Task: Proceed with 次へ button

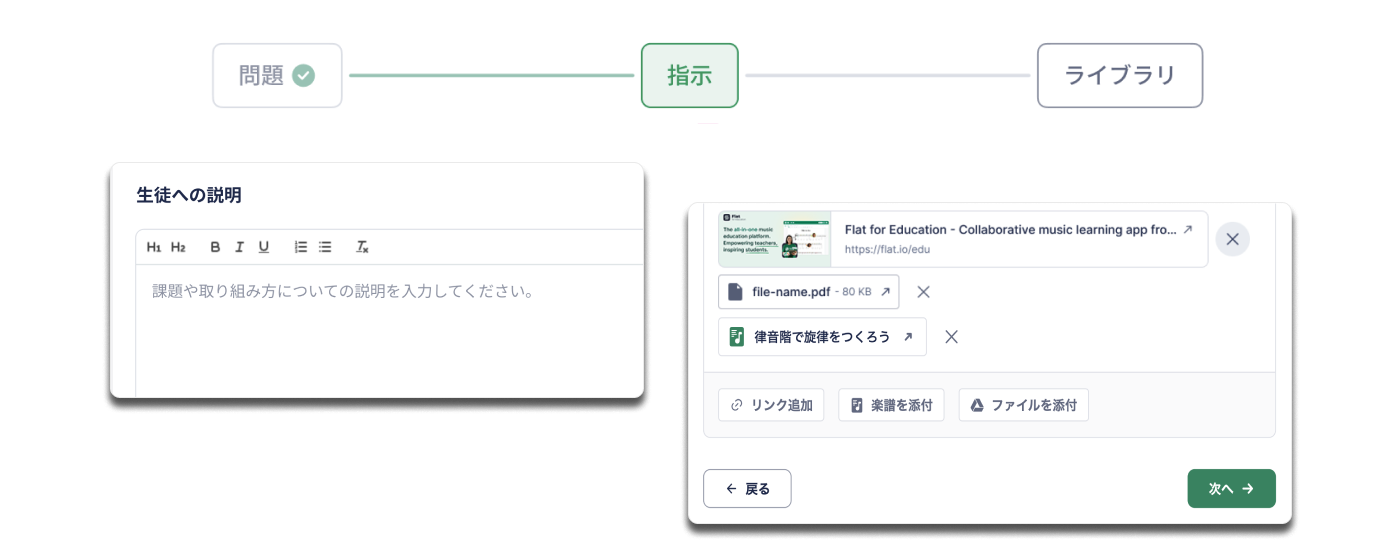Action: 1231,488
